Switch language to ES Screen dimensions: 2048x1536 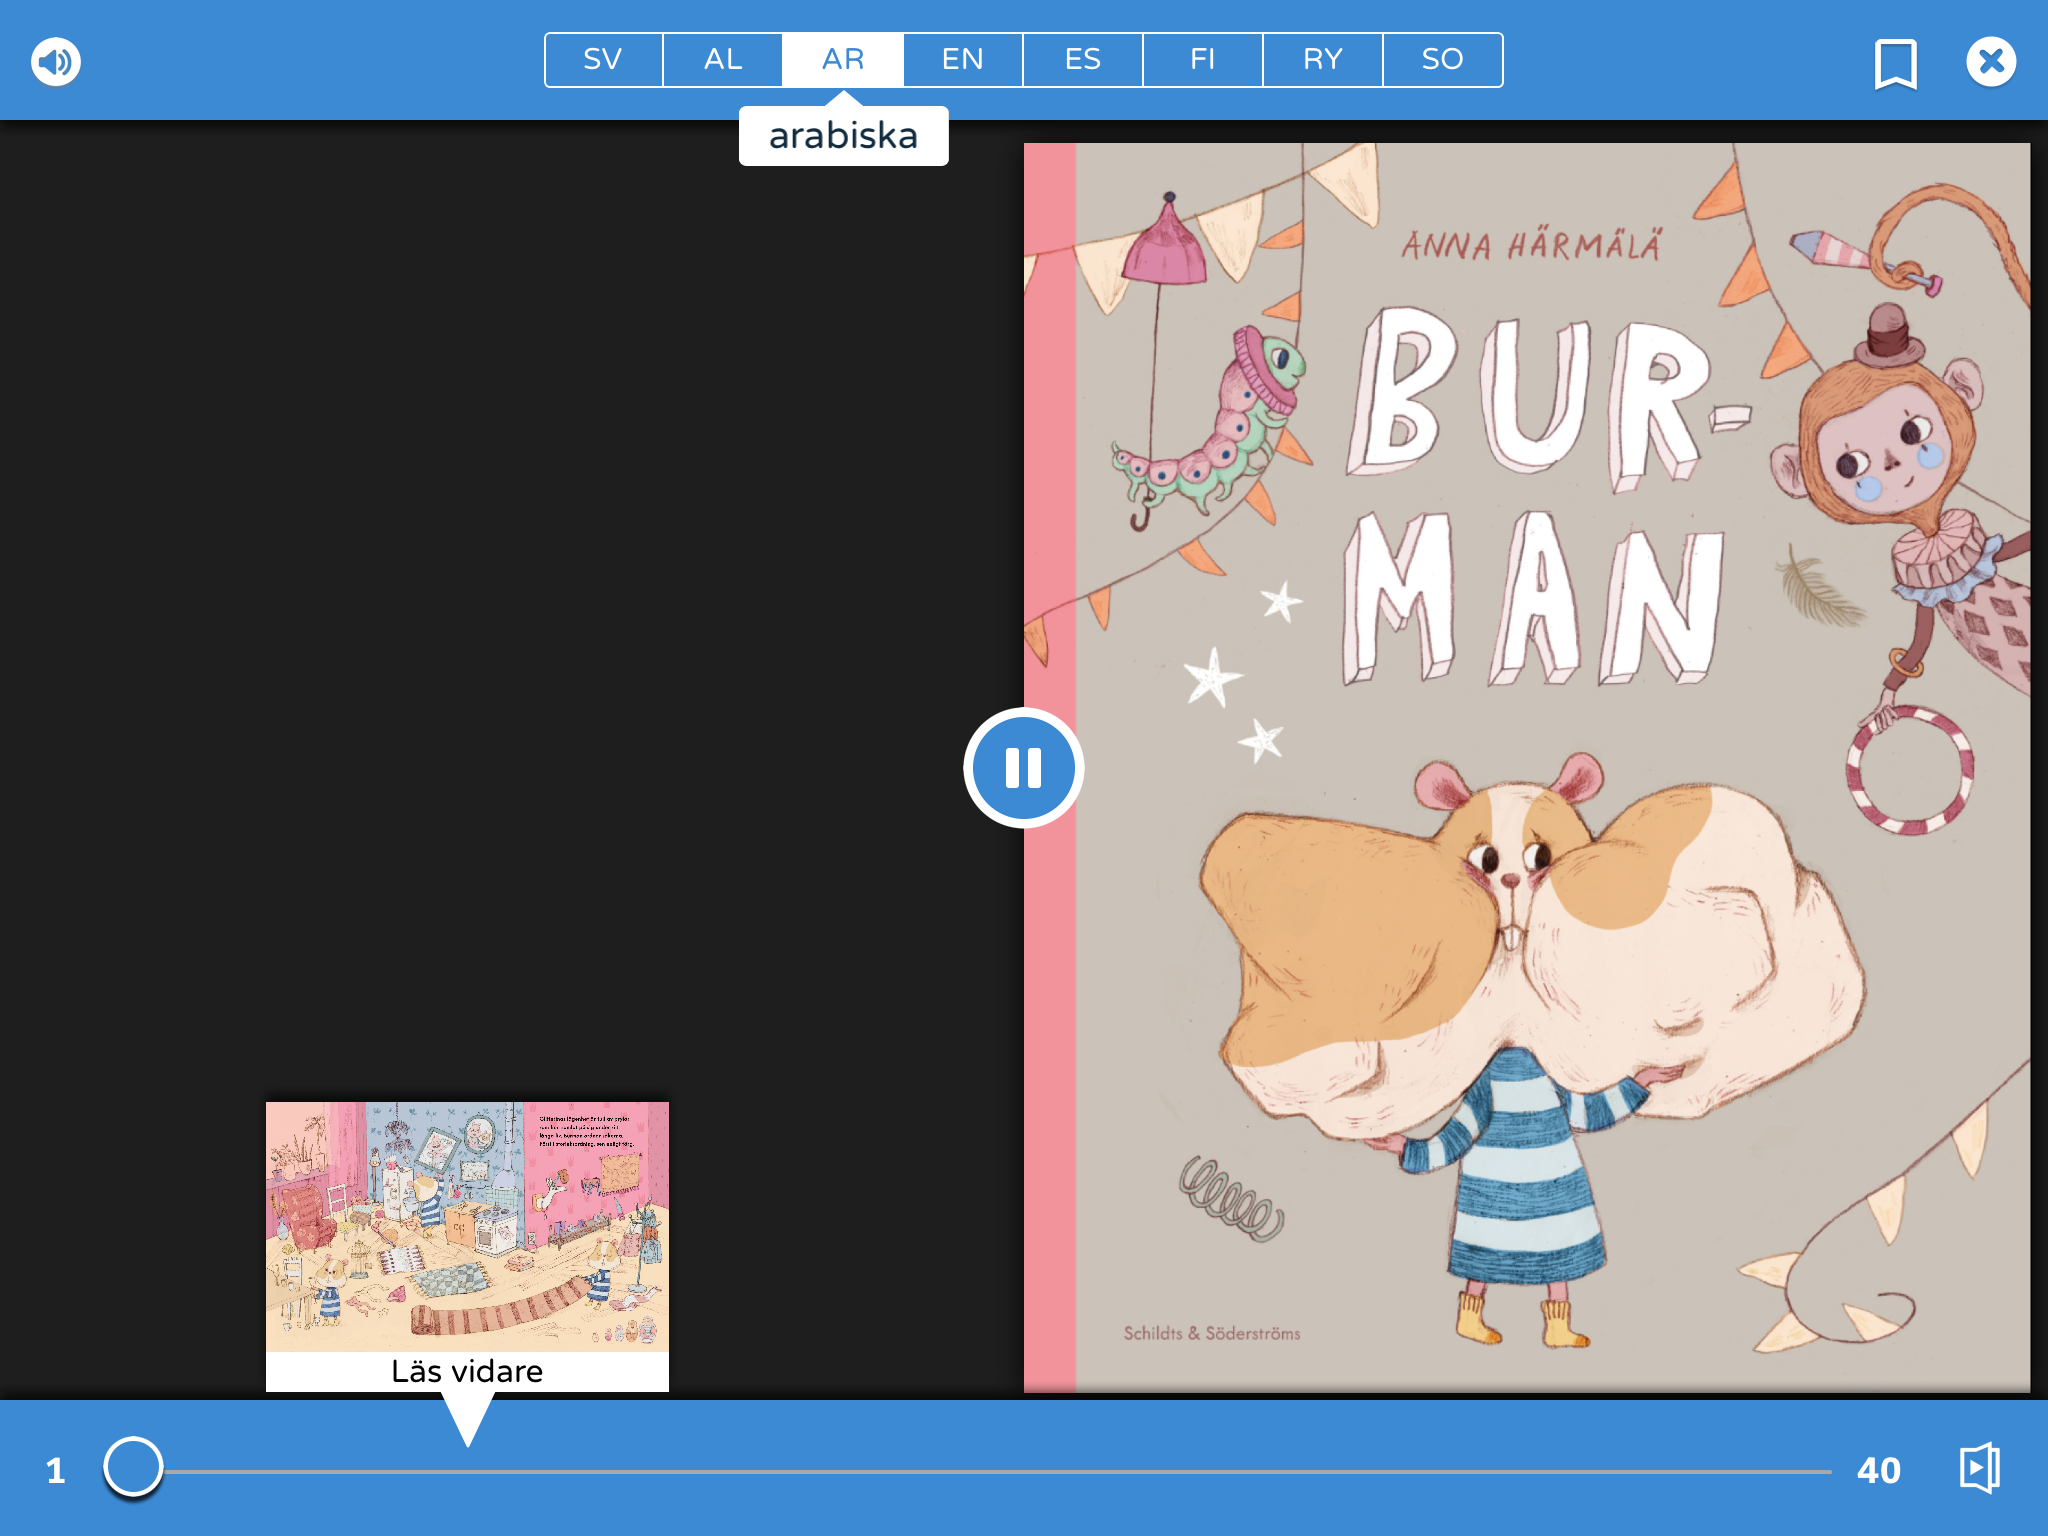click(1083, 60)
